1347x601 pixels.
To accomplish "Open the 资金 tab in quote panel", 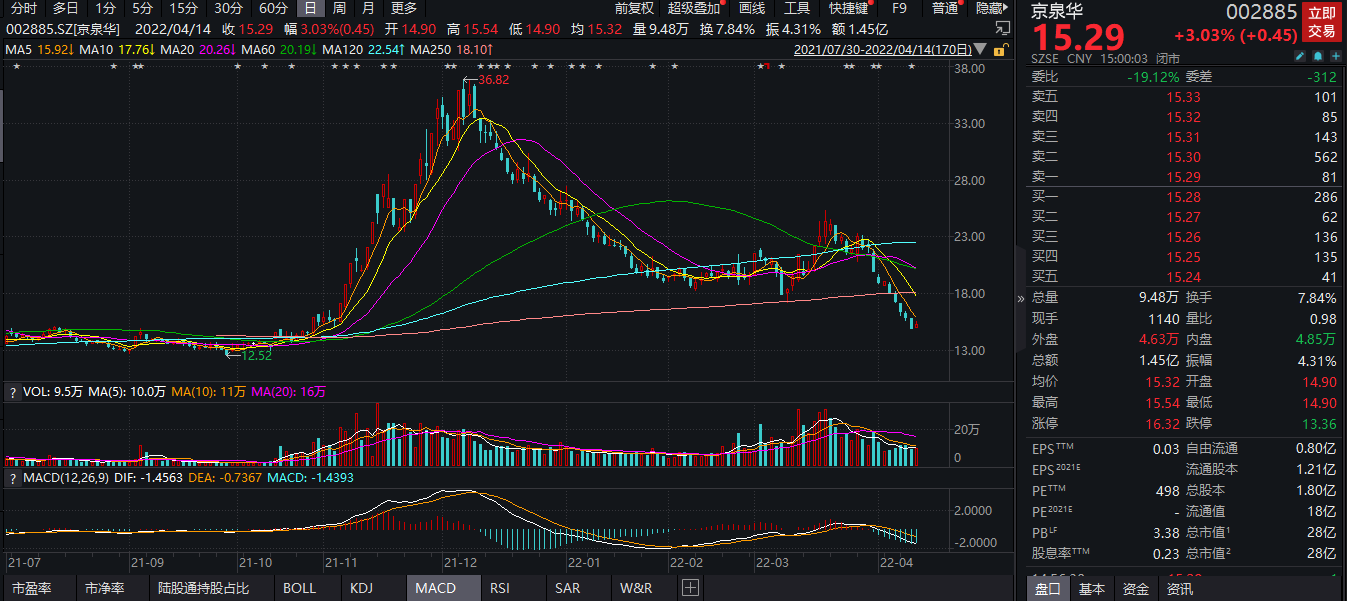I will 1135,589.
